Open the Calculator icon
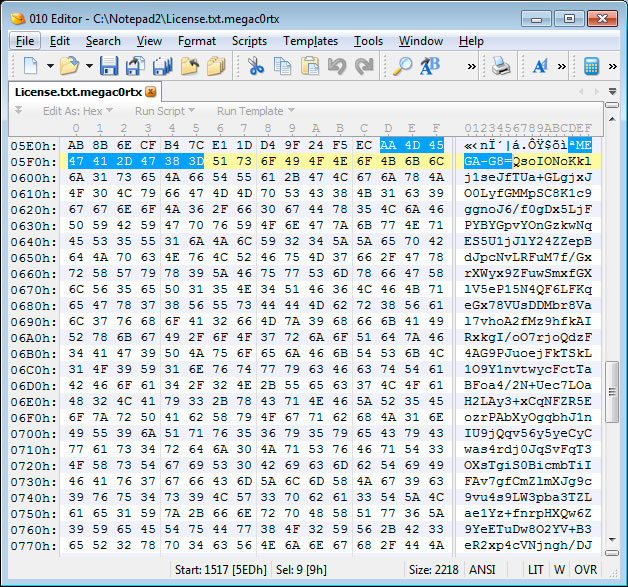This screenshot has width=628, height=587. (x=591, y=66)
